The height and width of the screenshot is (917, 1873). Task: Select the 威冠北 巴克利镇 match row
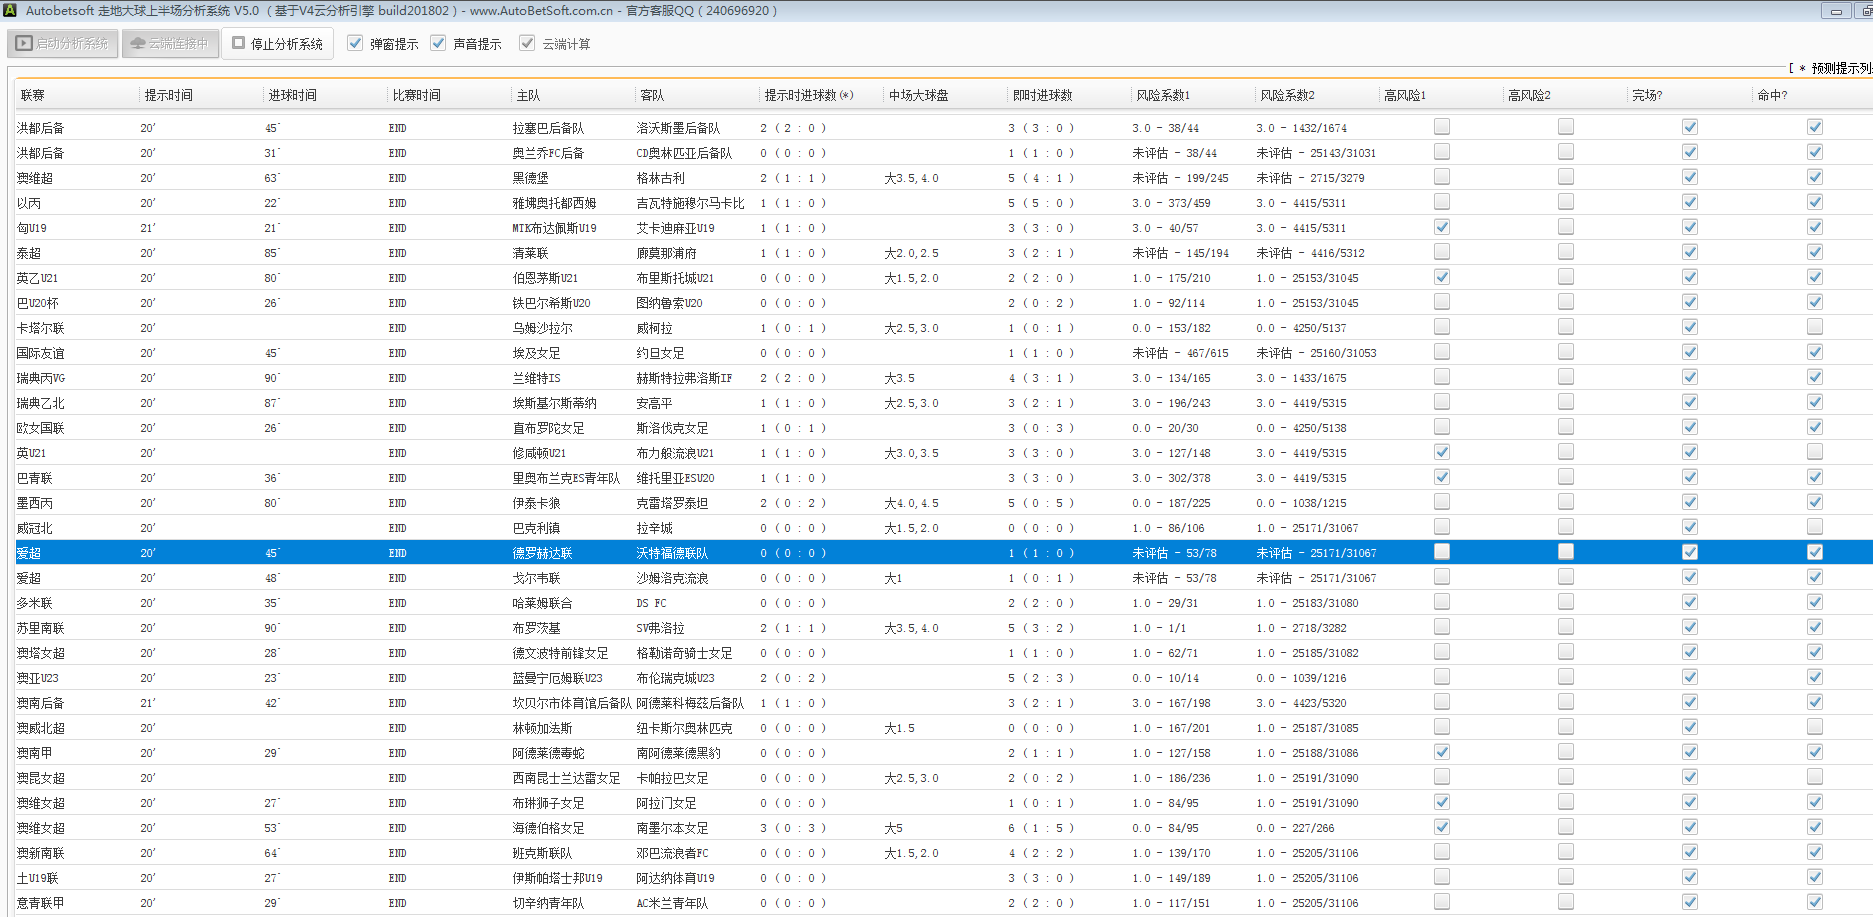tap(536, 528)
